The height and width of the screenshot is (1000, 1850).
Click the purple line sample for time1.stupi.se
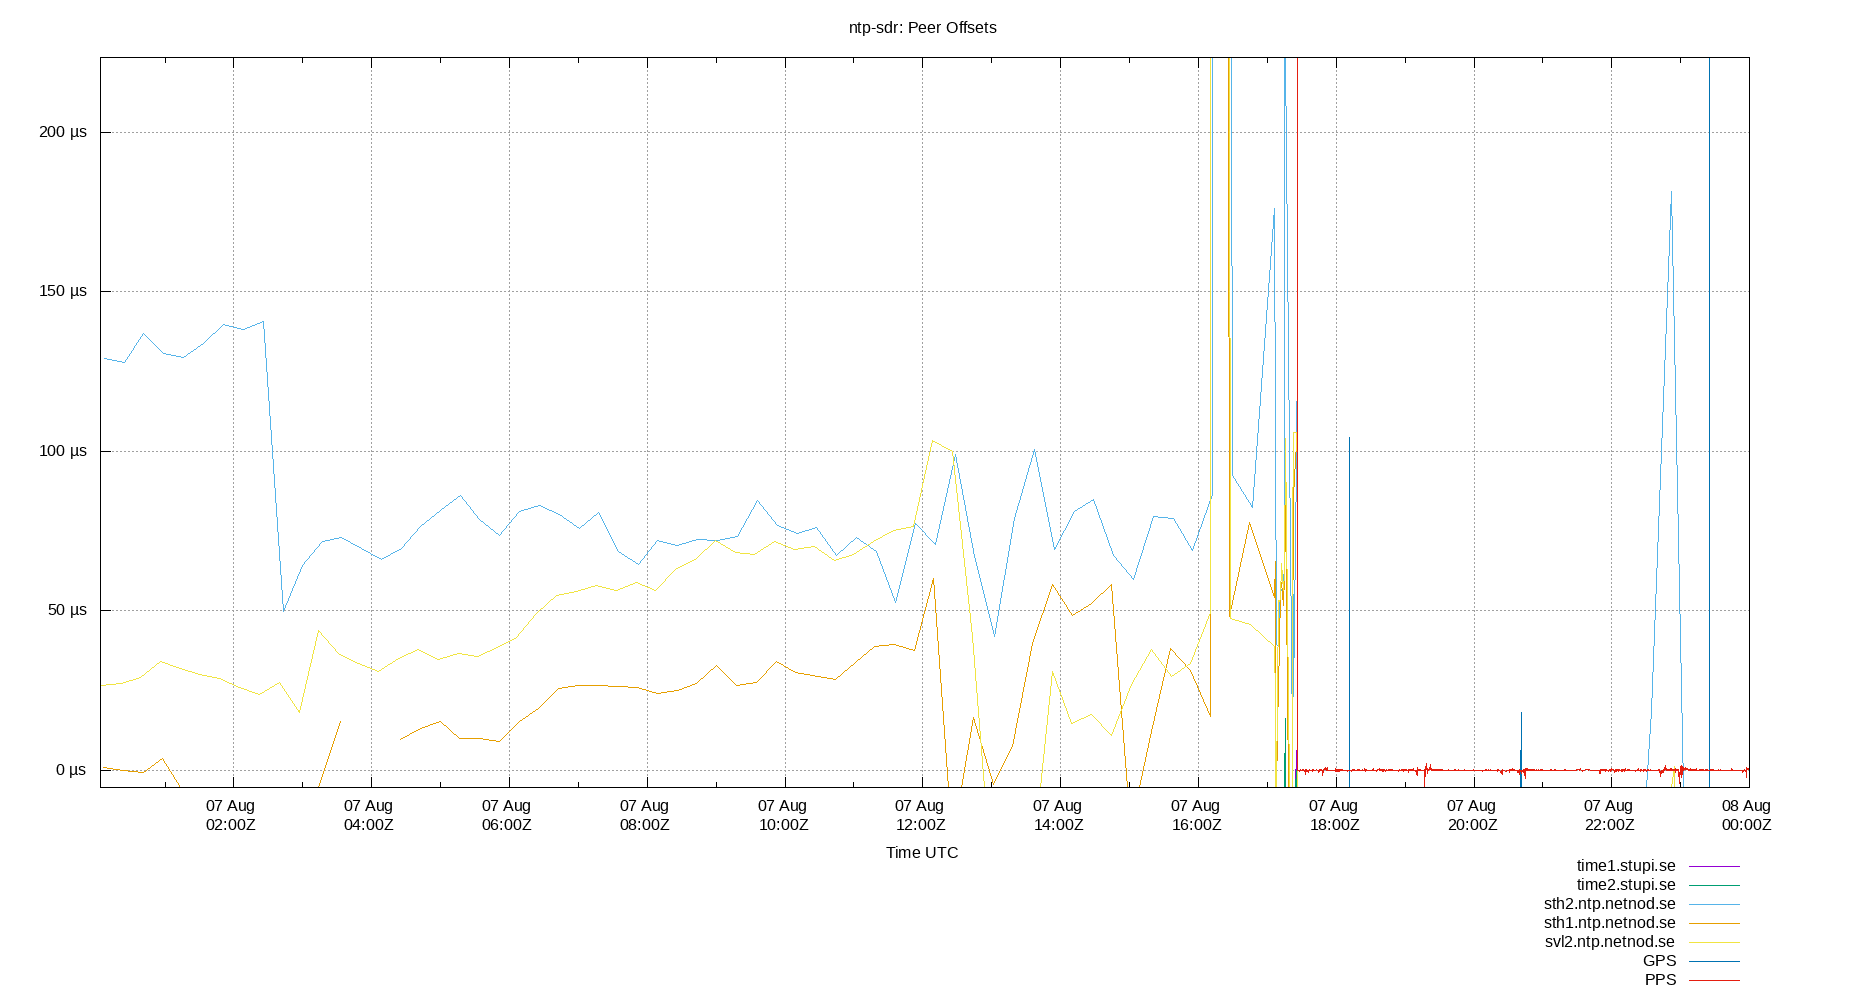tap(1714, 866)
